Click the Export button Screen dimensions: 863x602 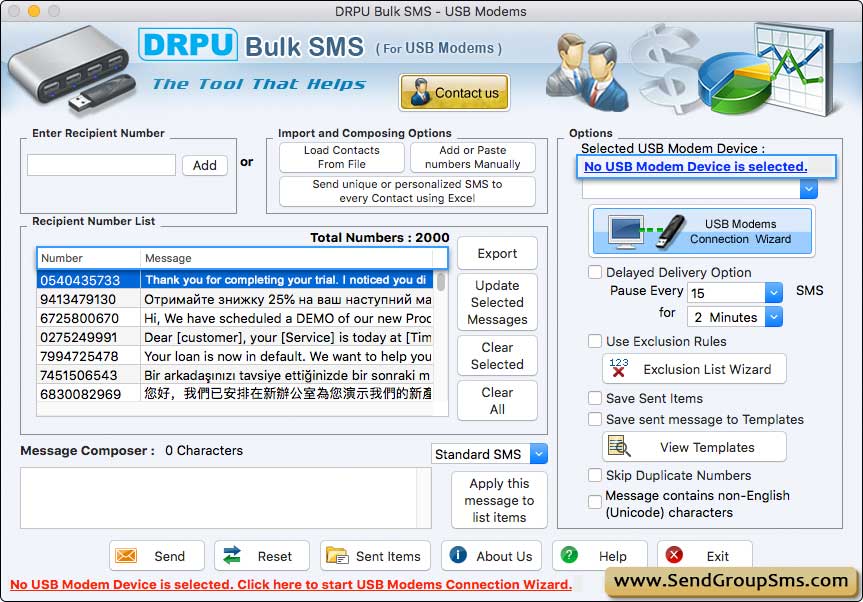point(497,254)
